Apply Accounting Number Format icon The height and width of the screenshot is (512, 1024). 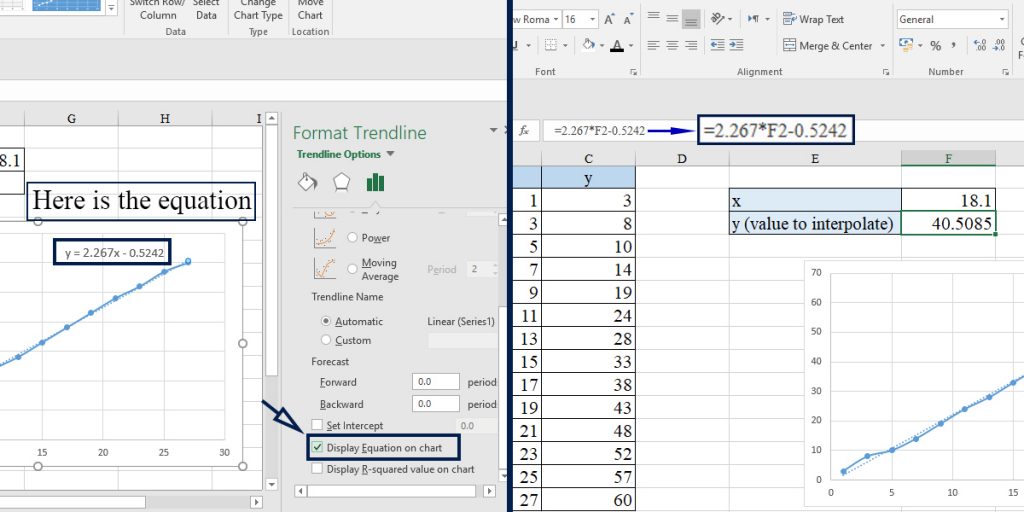pyautogui.click(x=906, y=45)
